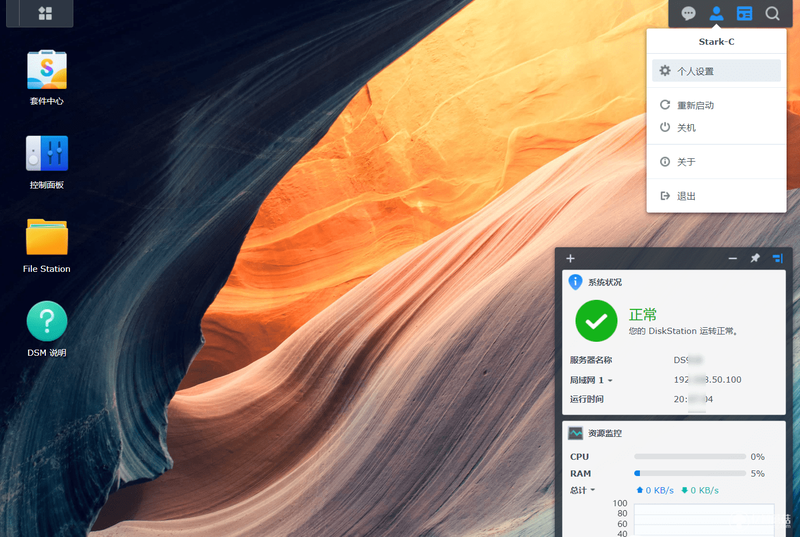Click the RAM usage bar

pyautogui.click(x=690, y=473)
